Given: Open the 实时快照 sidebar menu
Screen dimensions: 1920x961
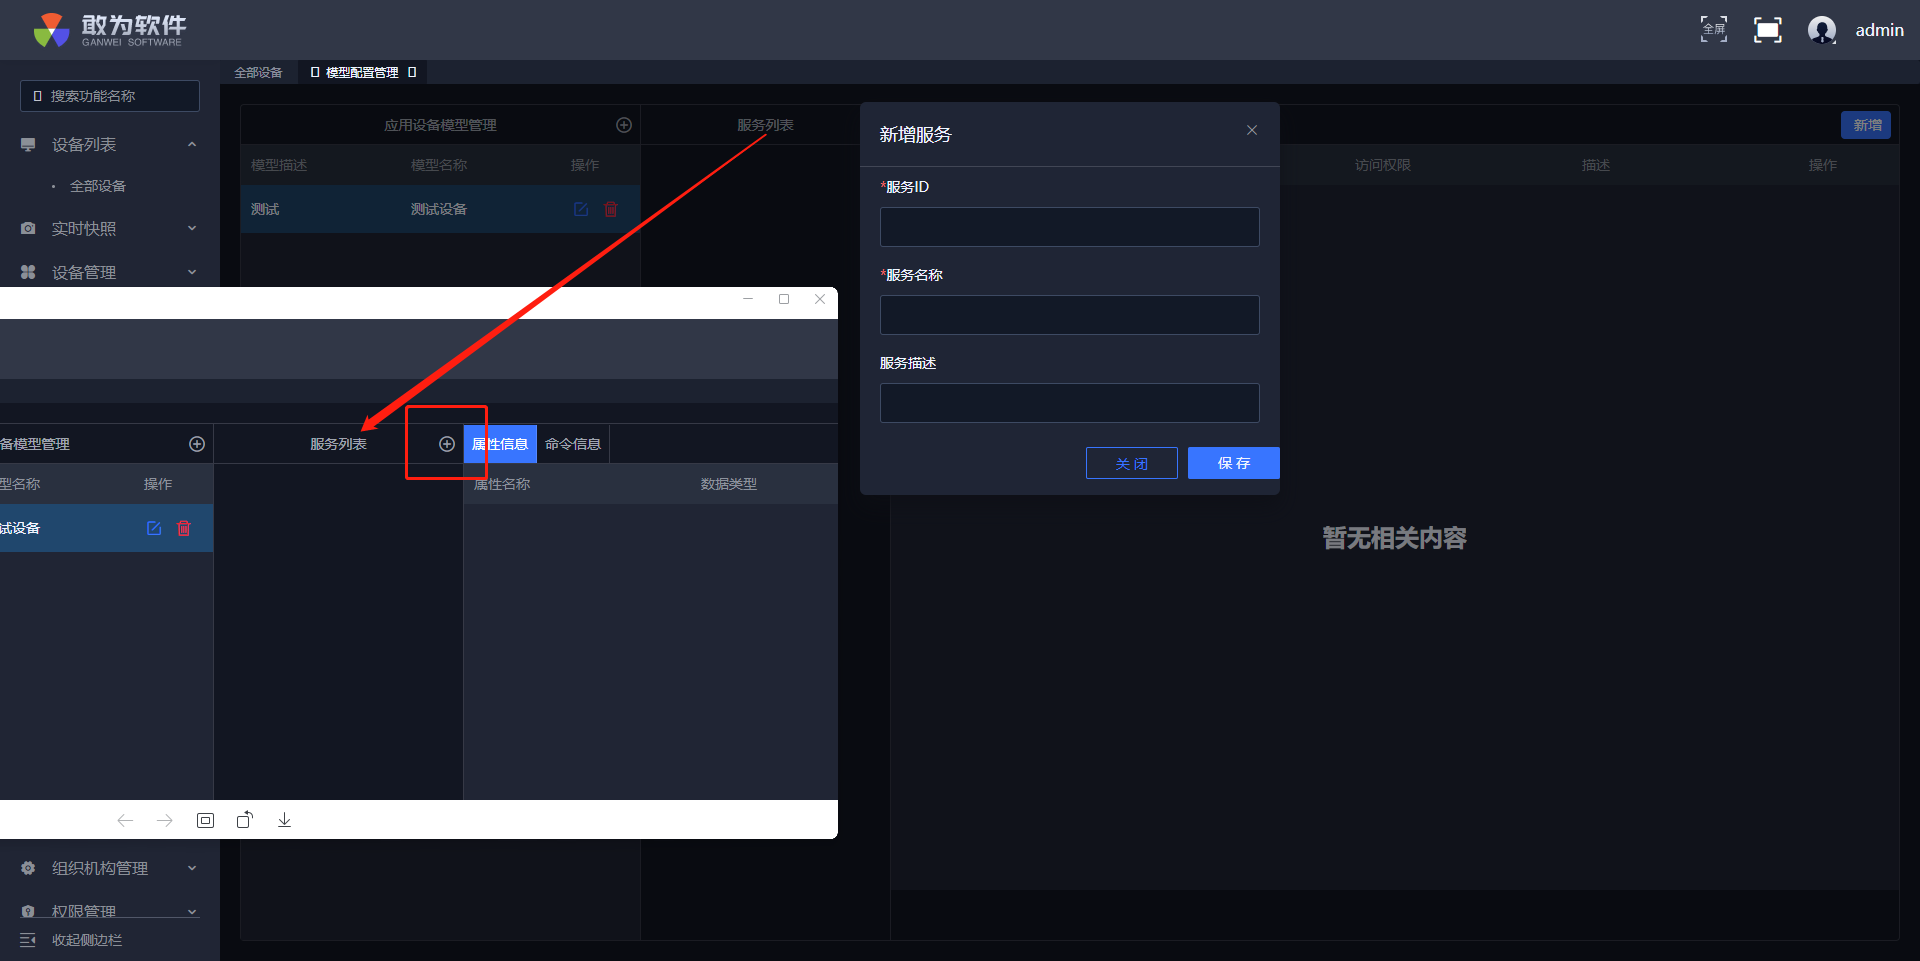Looking at the screenshot, I should tap(84, 229).
